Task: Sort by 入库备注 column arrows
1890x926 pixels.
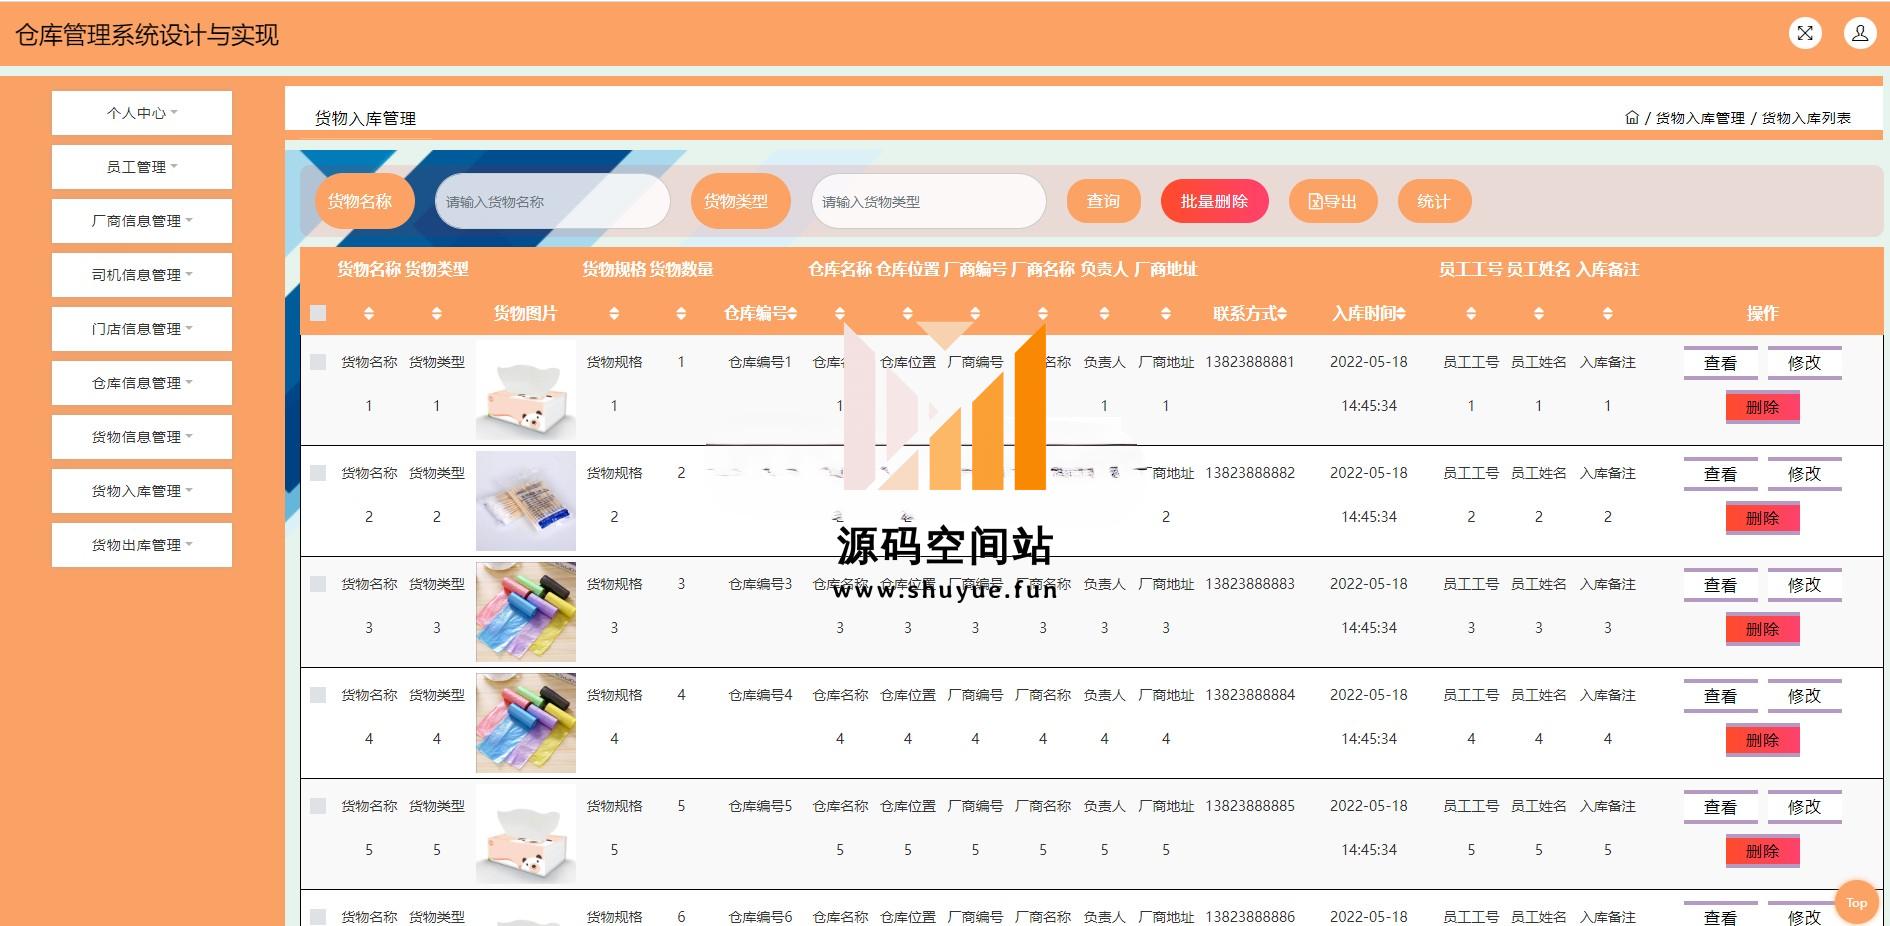Action: [x=1608, y=314]
